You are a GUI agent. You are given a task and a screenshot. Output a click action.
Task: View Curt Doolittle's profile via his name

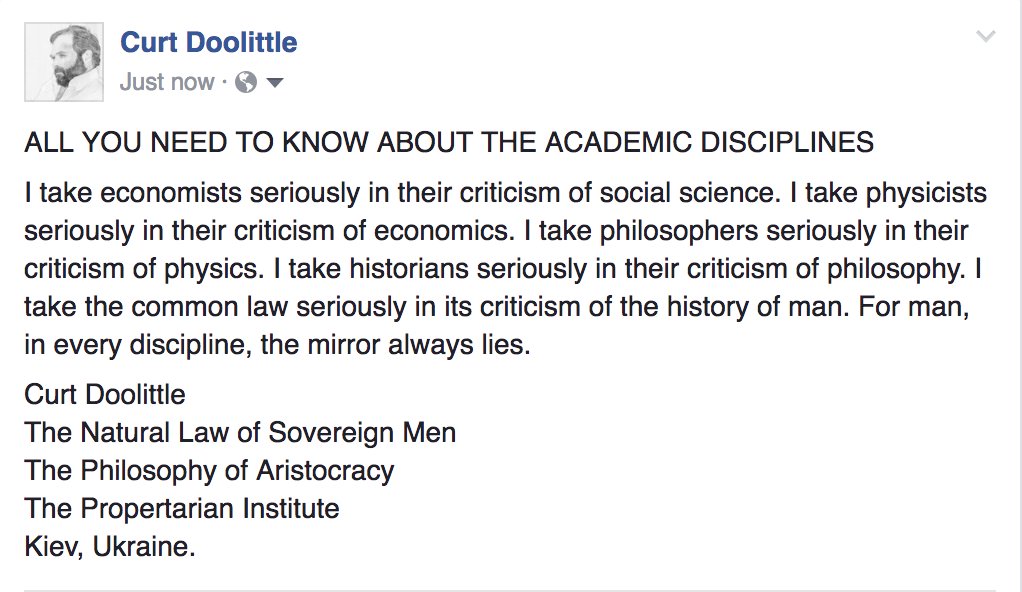[x=208, y=42]
